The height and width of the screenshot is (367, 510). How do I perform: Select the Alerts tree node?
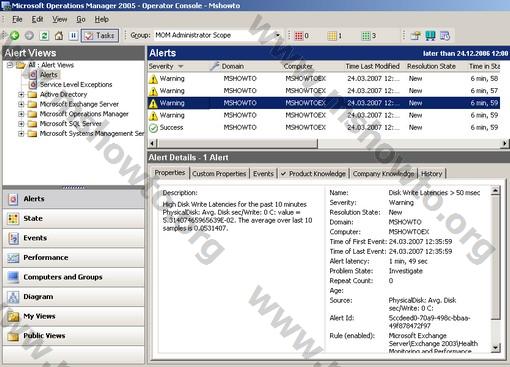[x=49, y=75]
